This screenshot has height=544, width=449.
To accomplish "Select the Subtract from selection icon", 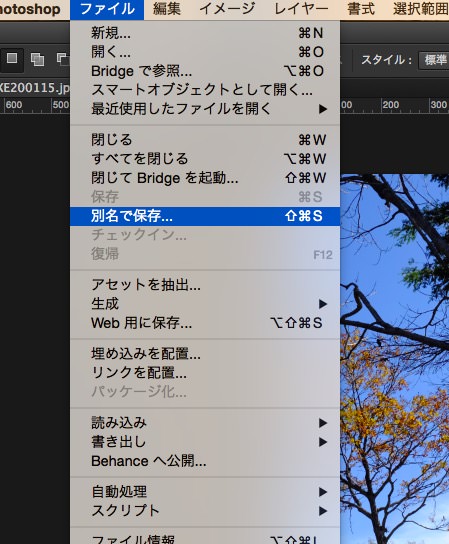I will [x=63, y=59].
